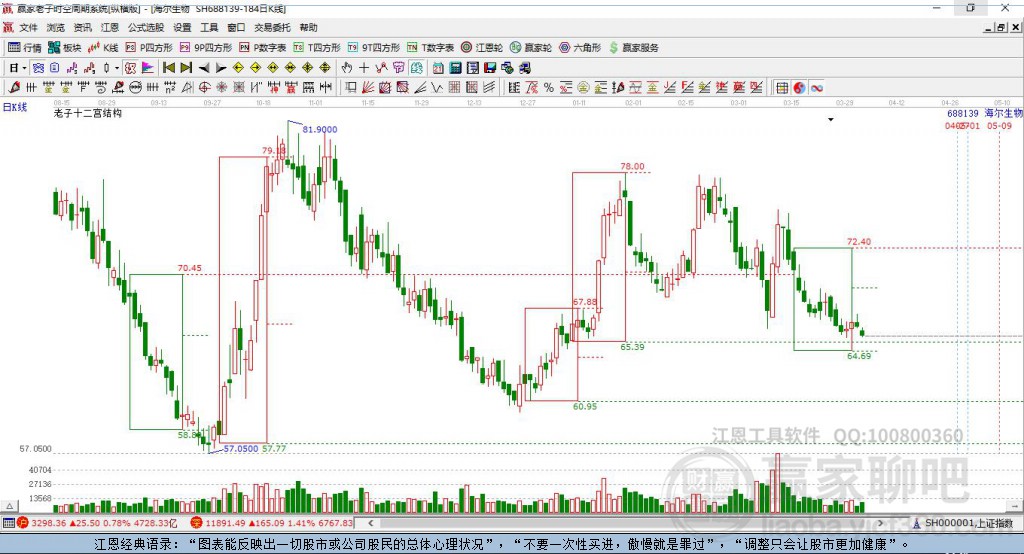Open the 板块 sector view
This screenshot has height=554, width=1024.
[65, 48]
